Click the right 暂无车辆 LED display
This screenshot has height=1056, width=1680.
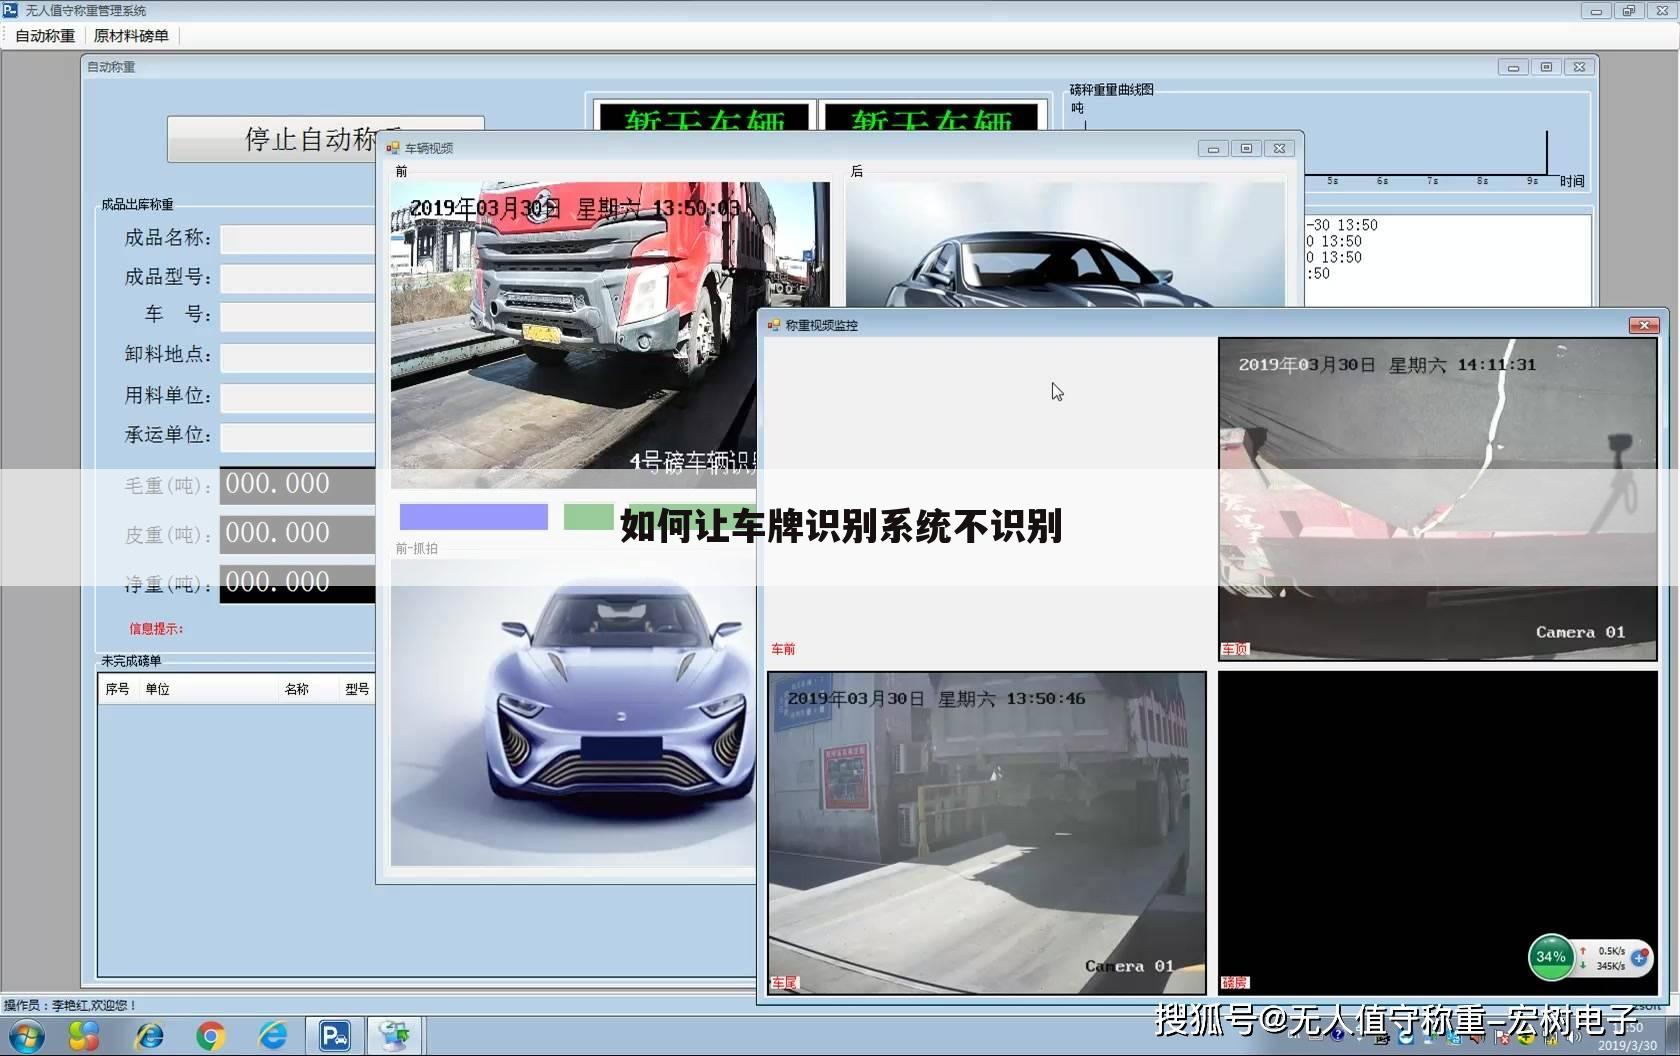tap(931, 118)
